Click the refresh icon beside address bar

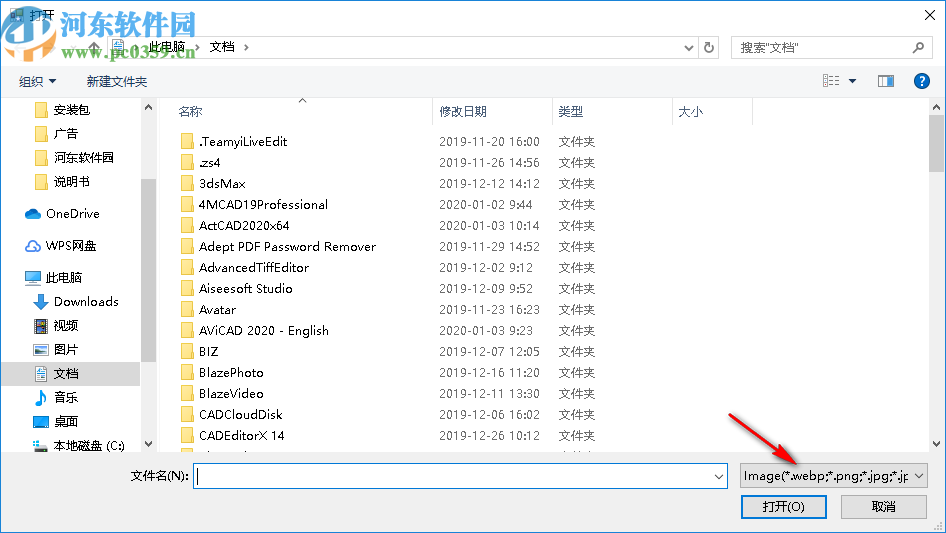click(709, 47)
